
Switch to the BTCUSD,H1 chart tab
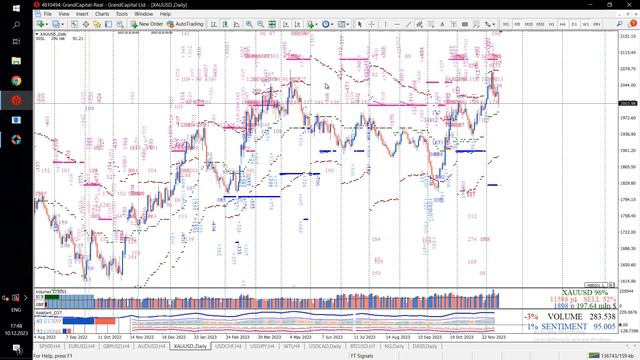coord(362,346)
